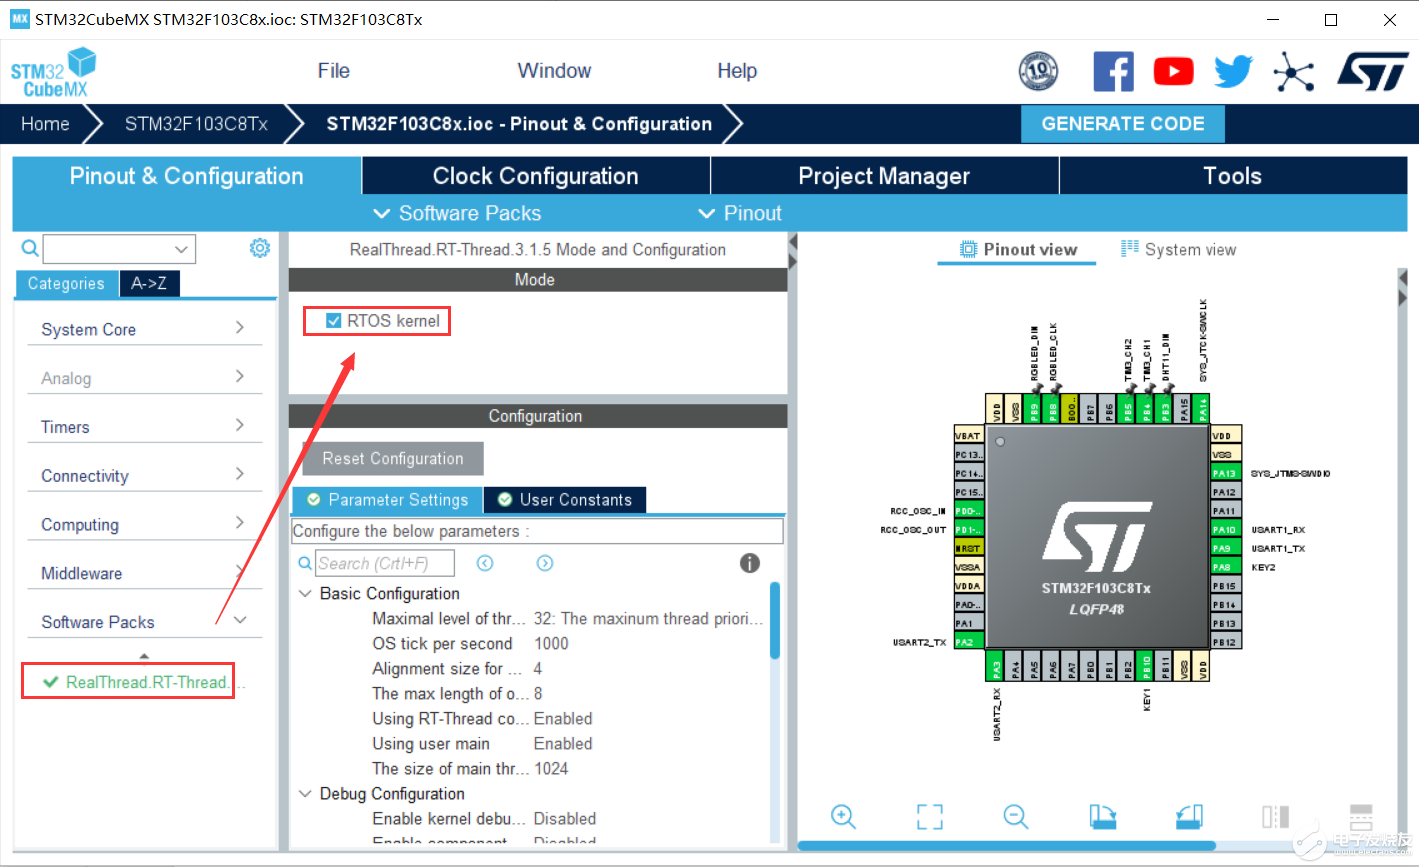Switch to the A->Z tab
Viewport: 1419px width, 867px height.
149,284
